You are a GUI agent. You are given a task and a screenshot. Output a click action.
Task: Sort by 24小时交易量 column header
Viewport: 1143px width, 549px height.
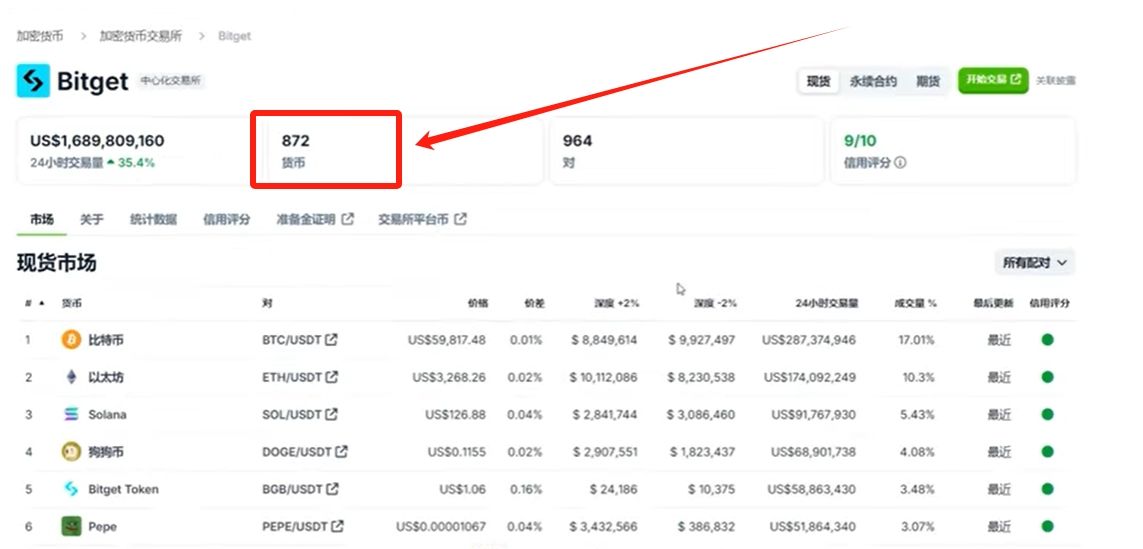click(x=826, y=303)
